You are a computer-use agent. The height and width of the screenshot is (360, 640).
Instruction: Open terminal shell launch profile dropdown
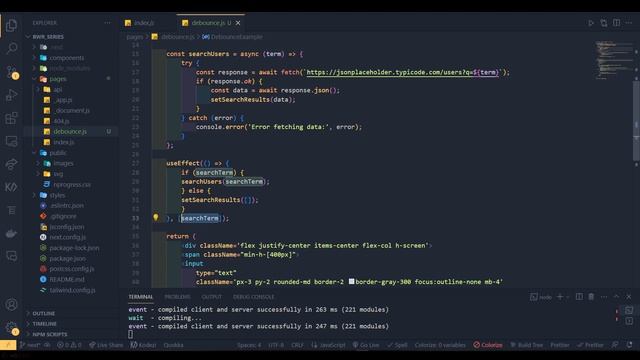point(568,297)
